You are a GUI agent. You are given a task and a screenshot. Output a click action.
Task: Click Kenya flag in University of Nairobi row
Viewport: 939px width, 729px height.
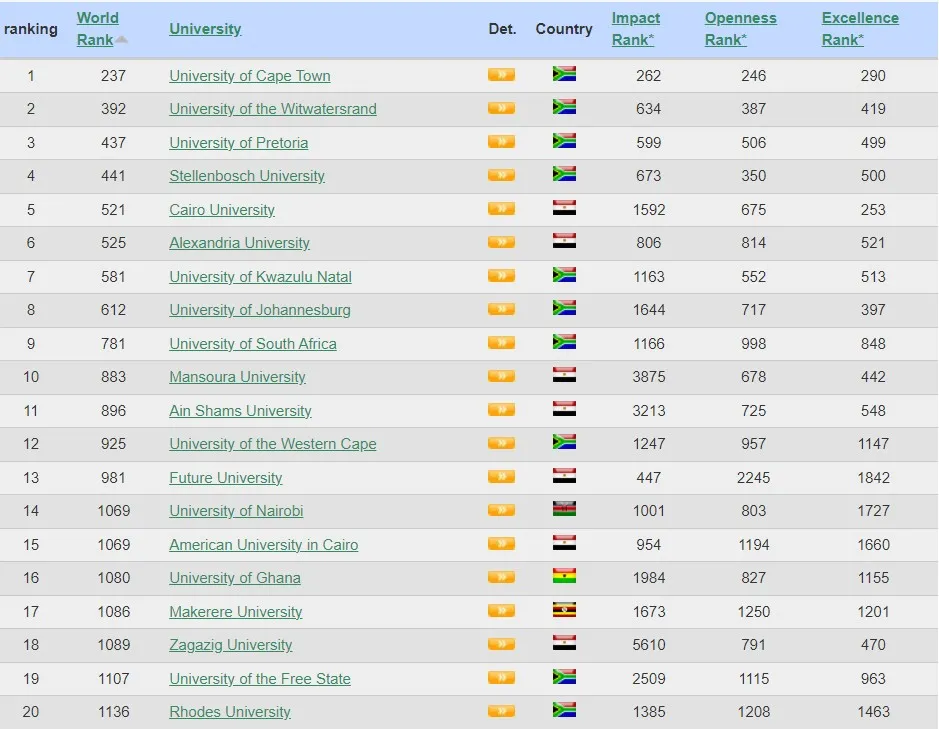564,509
